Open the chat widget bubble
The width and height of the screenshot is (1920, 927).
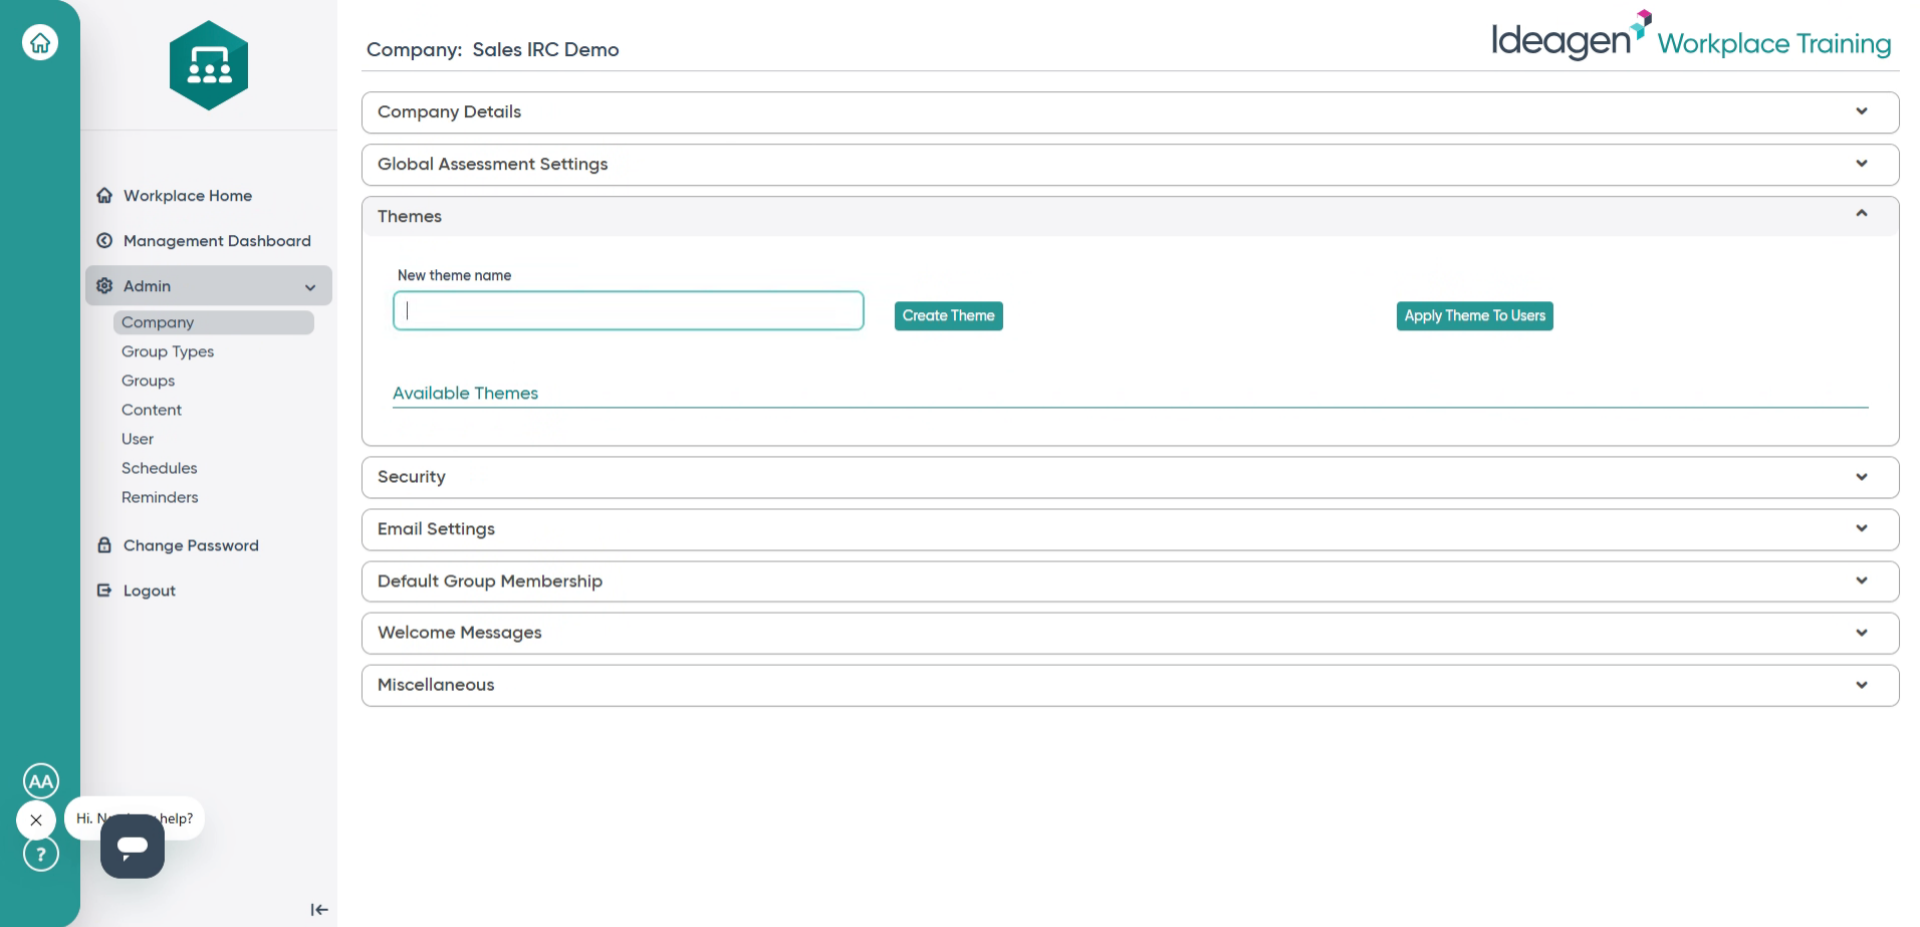[132, 846]
